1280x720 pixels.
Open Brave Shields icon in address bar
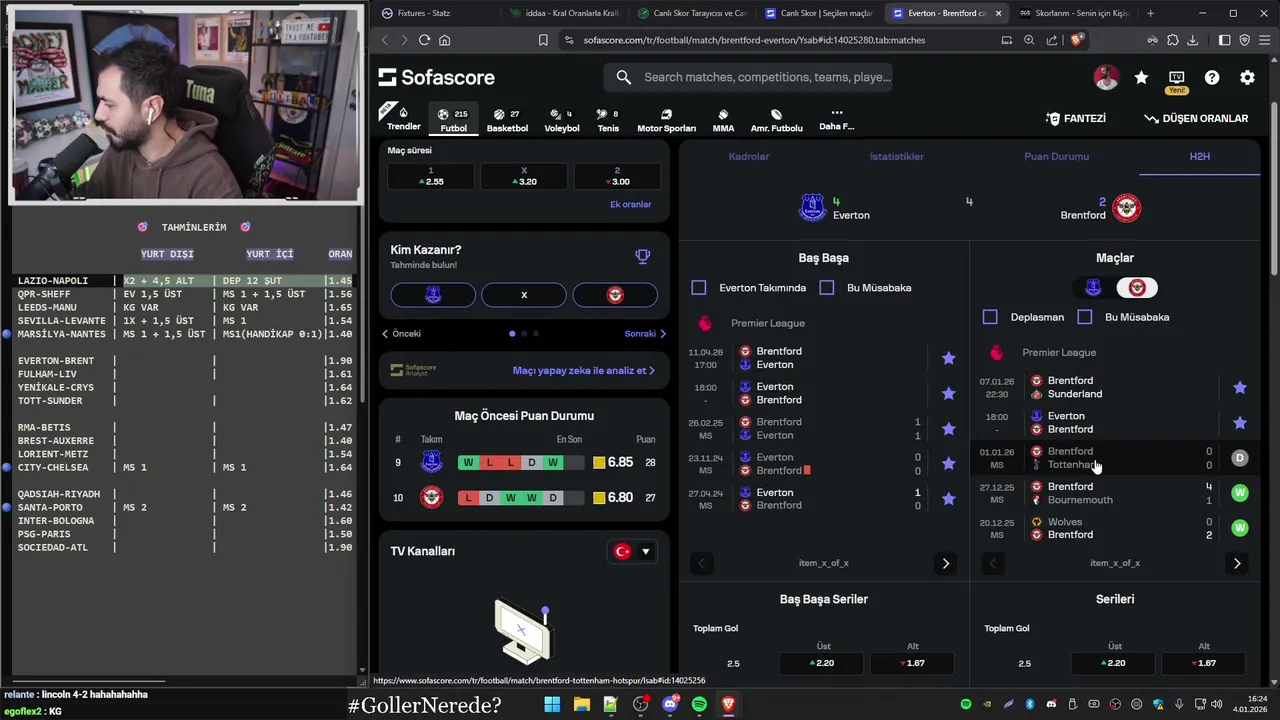[1077, 40]
